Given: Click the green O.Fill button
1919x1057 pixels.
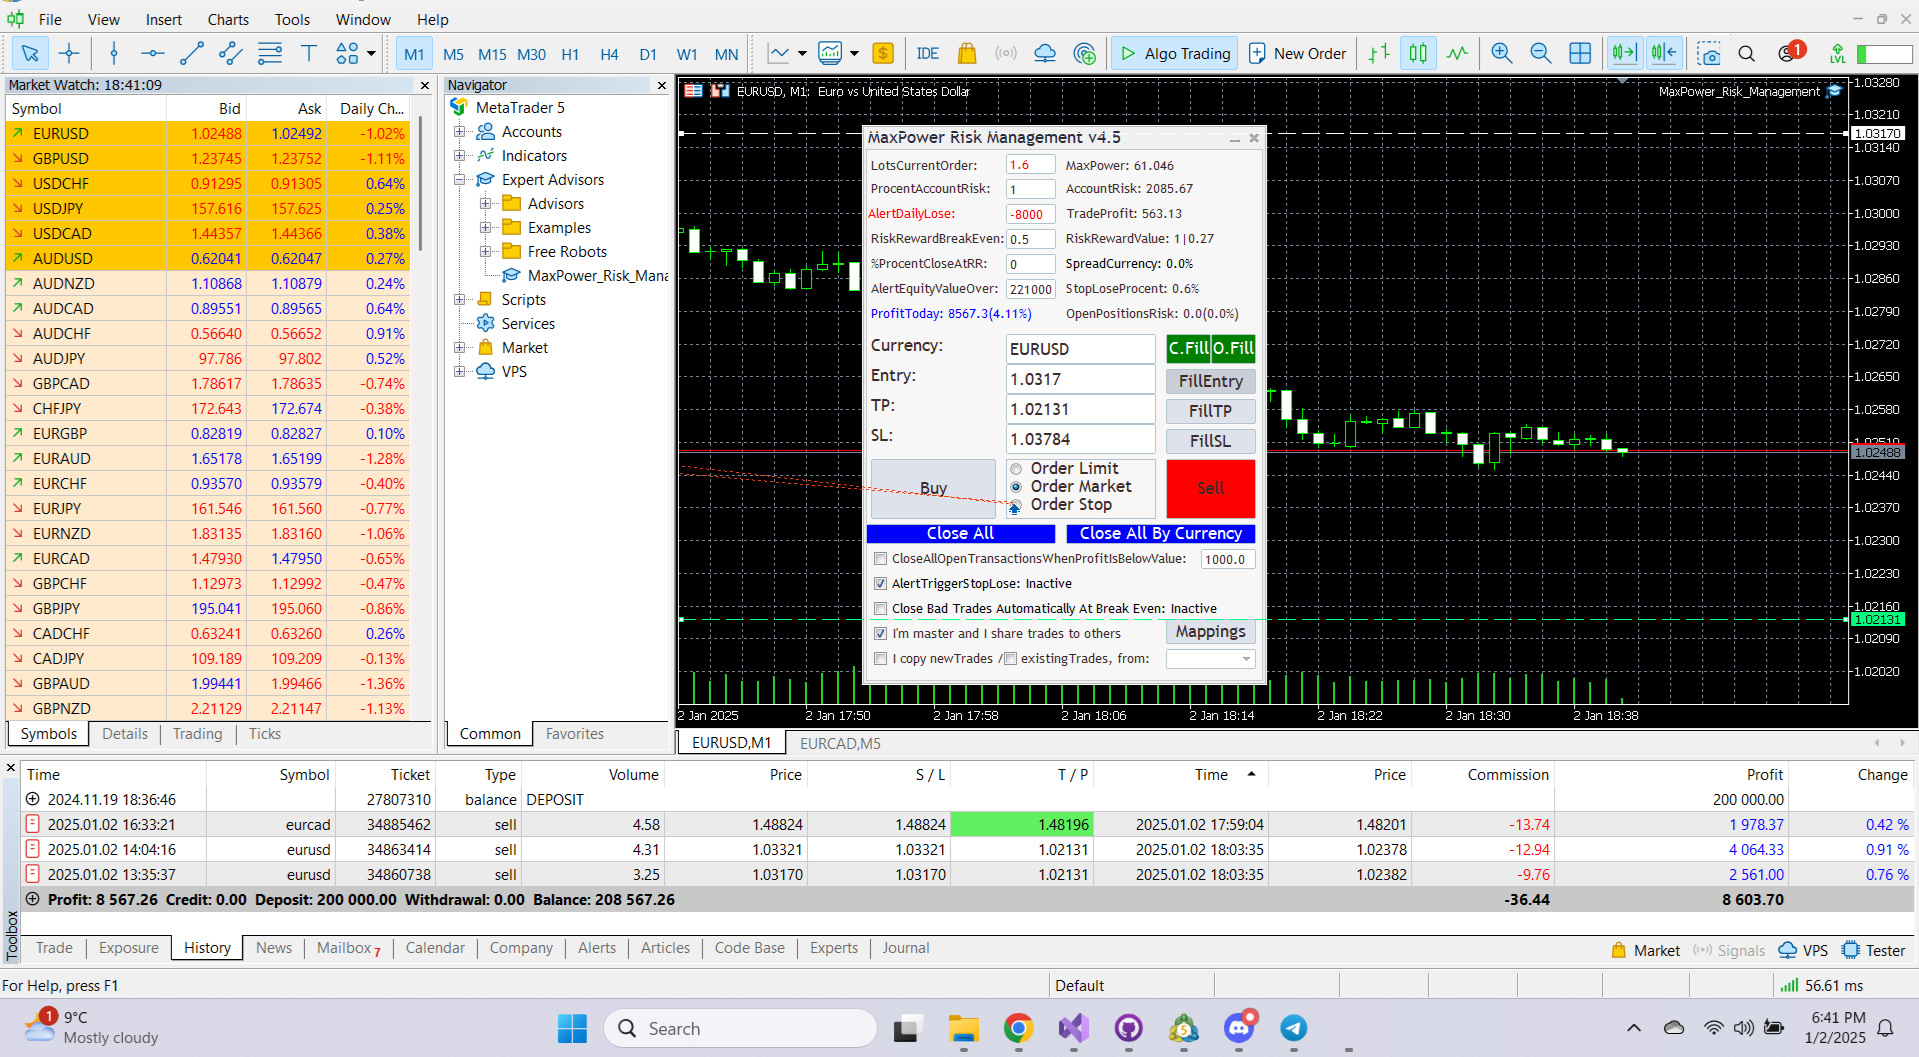Looking at the screenshot, I should [1233, 348].
